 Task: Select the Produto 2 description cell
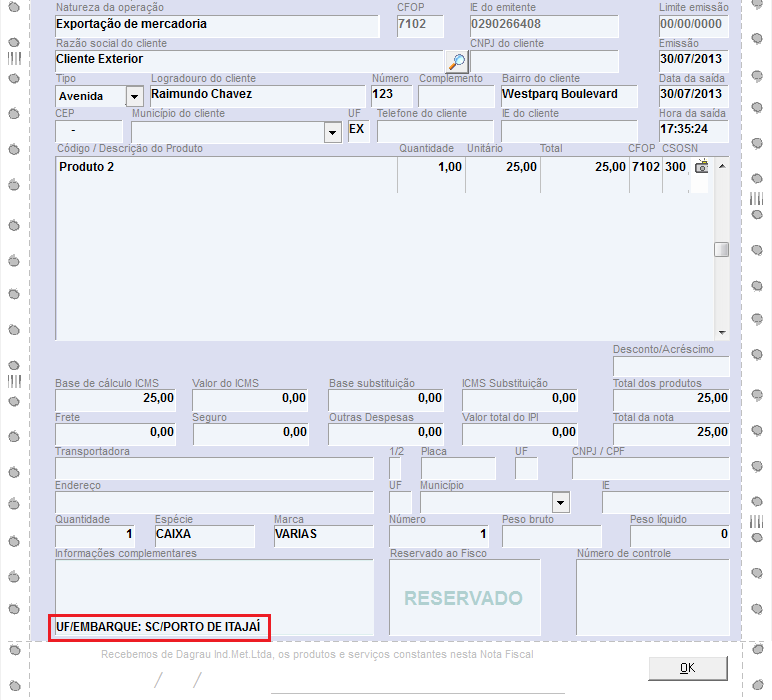(x=225, y=167)
